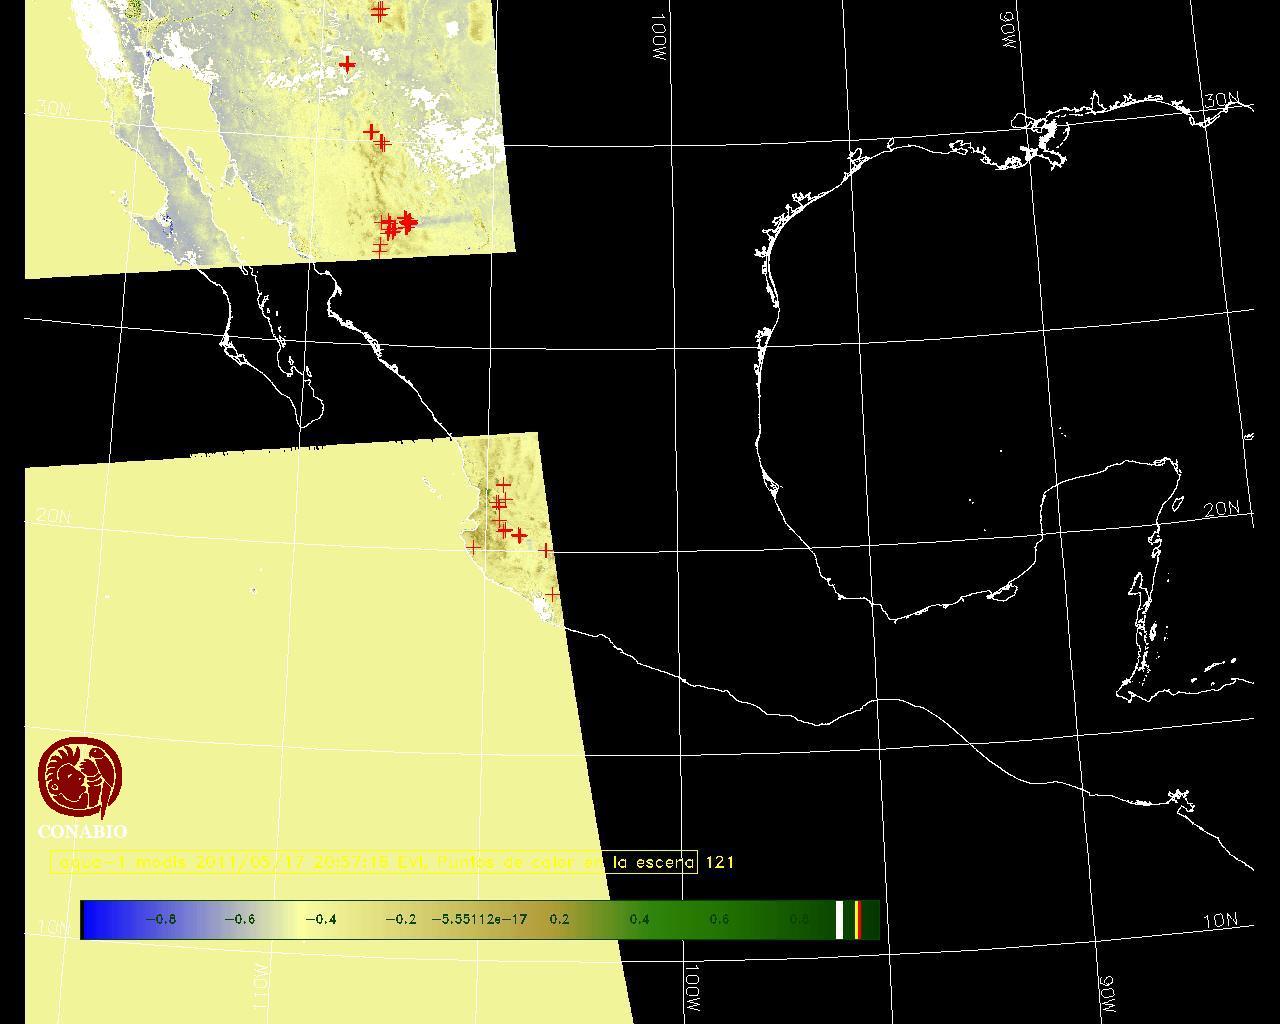Click the 100W longitude label at the top
Image resolution: width=1280 pixels, height=1024 pixels.
click(x=658, y=38)
